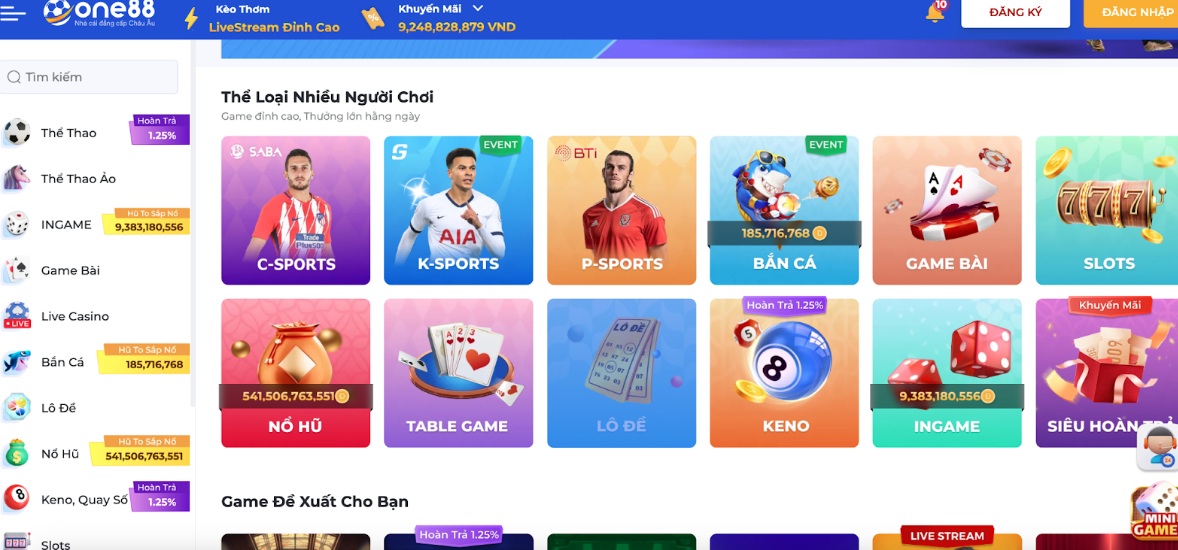Click the ĐĂNG NHẬP button
The height and width of the screenshot is (550, 1178).
1131,13
